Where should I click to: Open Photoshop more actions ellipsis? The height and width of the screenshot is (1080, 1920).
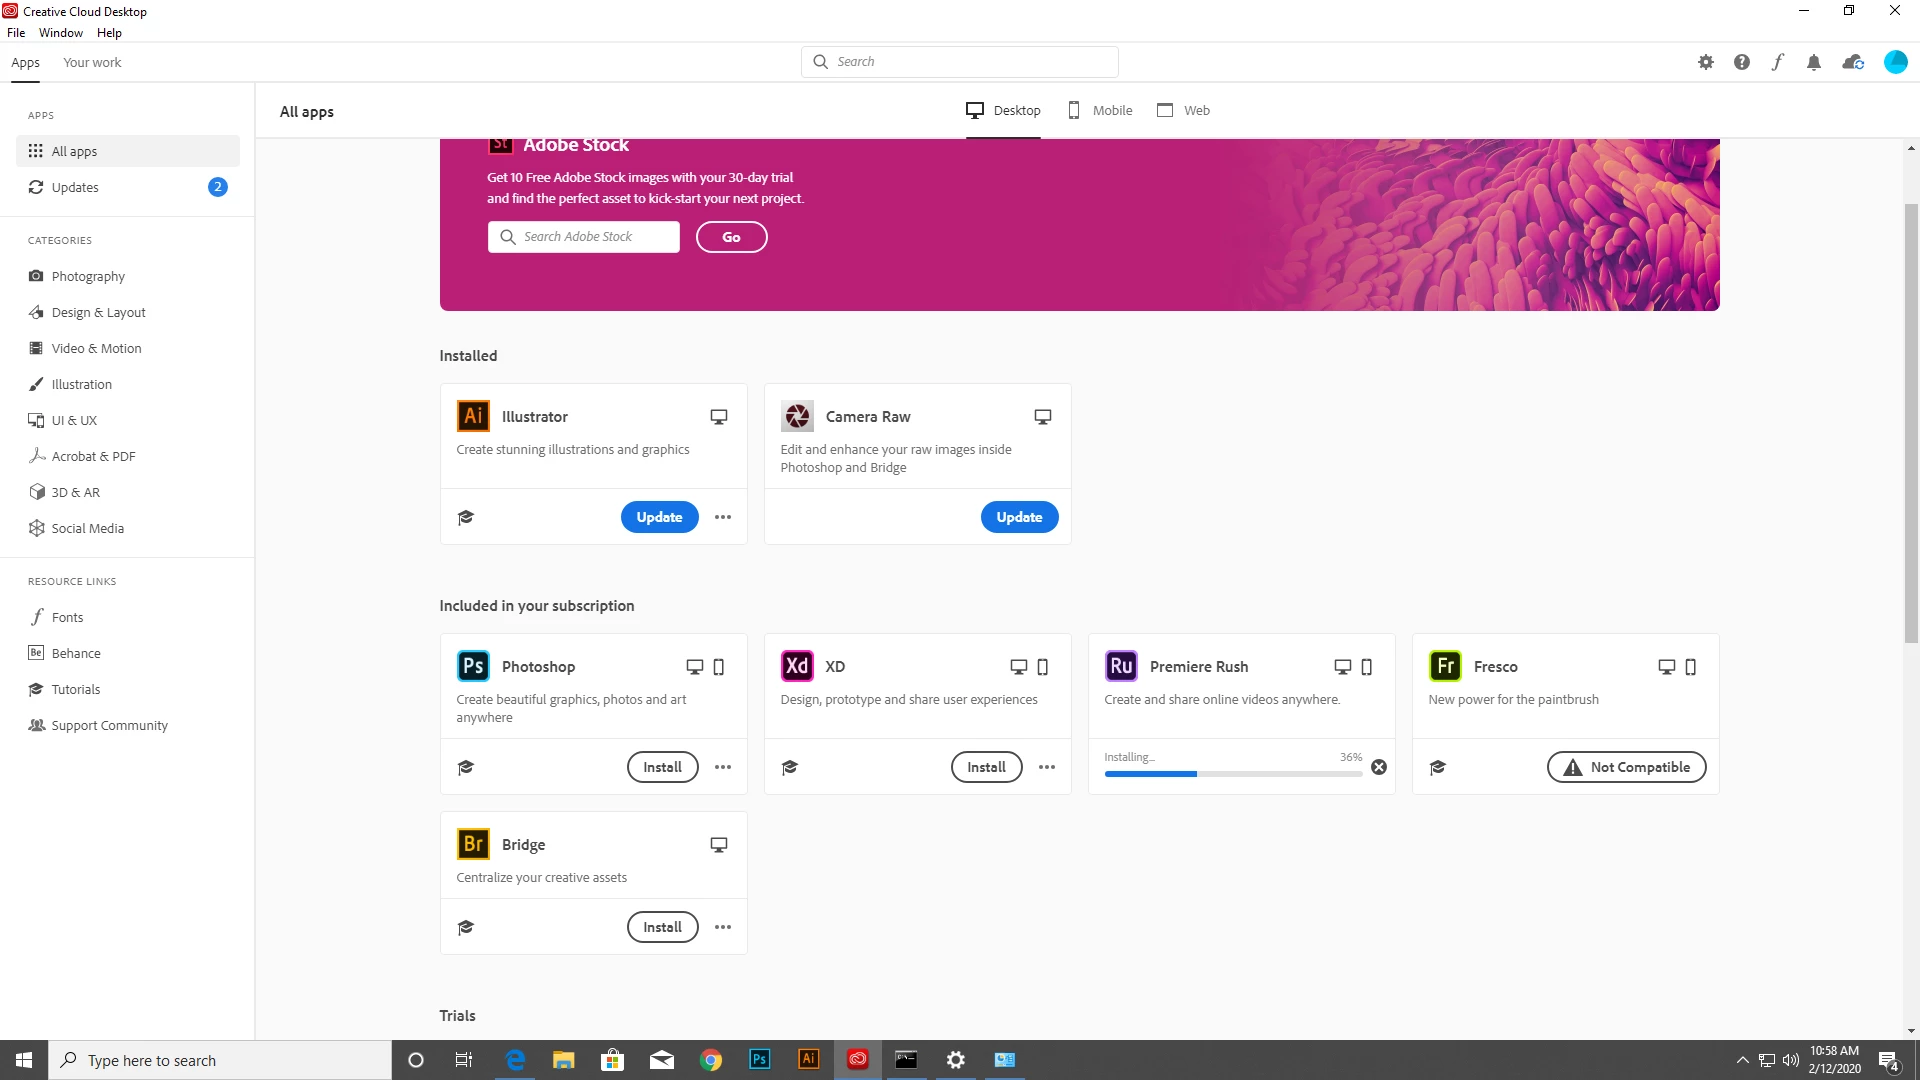pos(723,767)
